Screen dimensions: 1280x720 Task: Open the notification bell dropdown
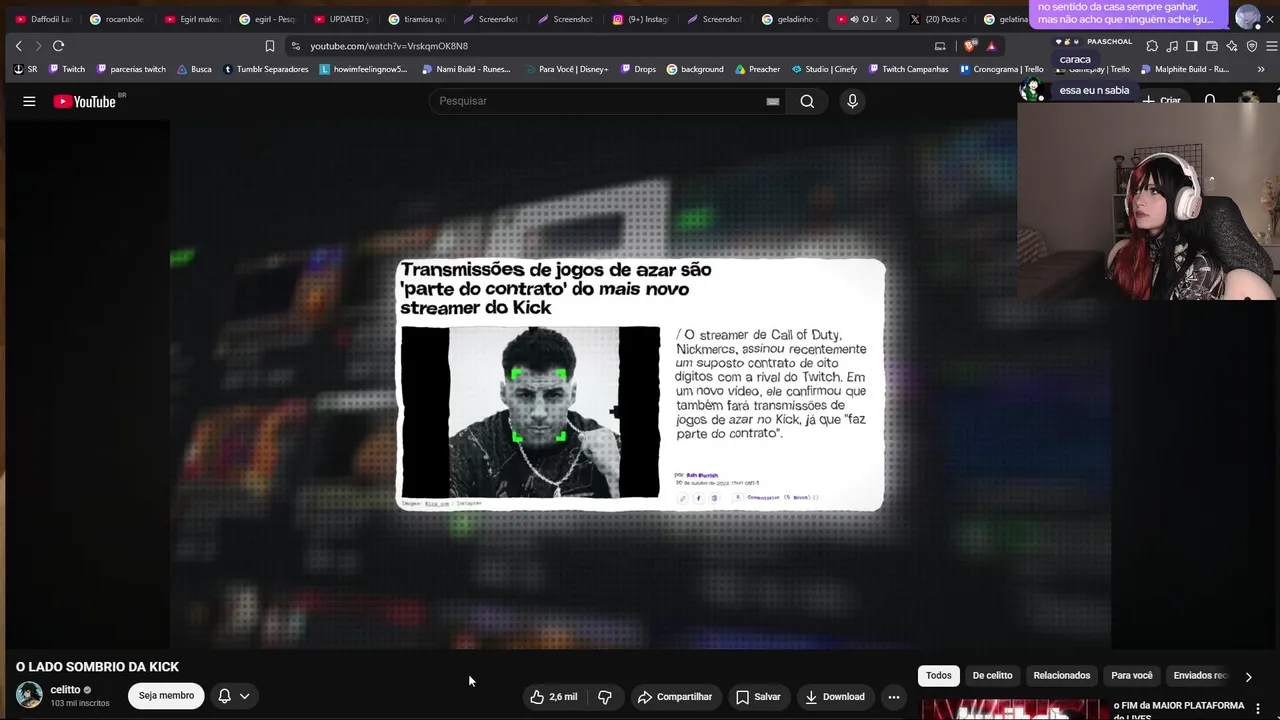[234, 696]
